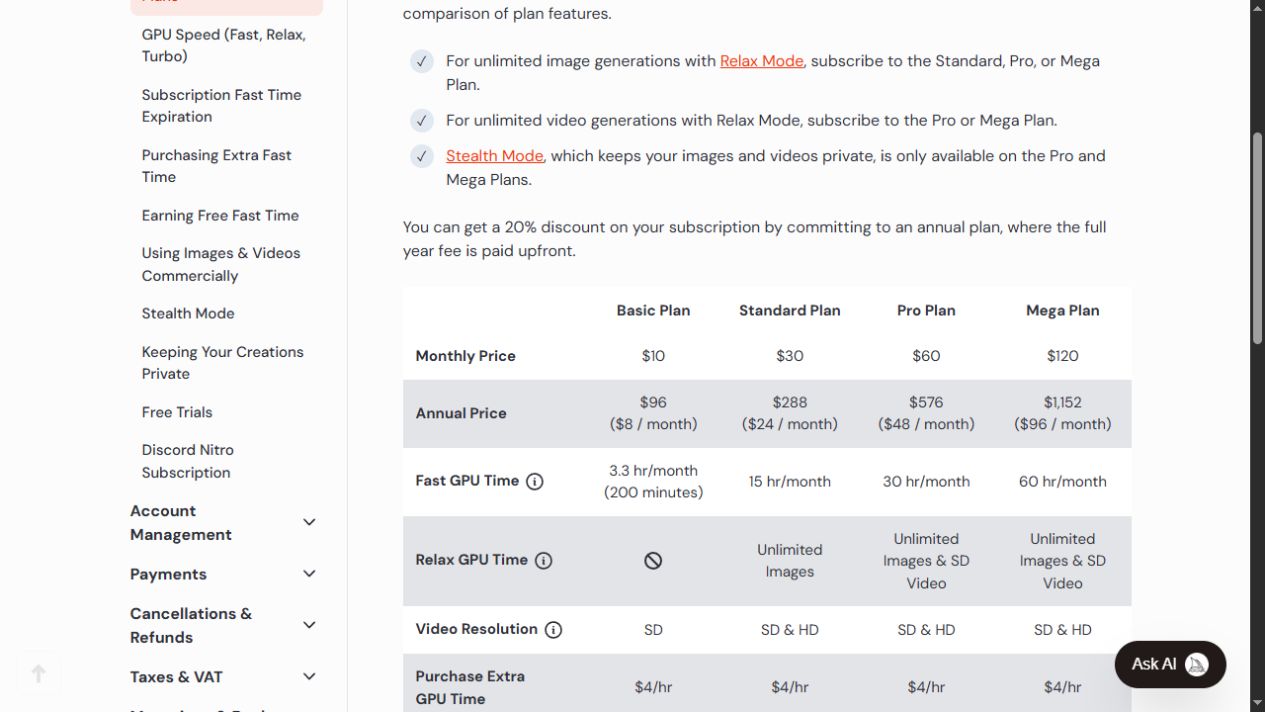The height and width of the screenshot is (712, 1265).
Task: Click the Fast GPU Time info icon
Action: (x=535, y=481)
